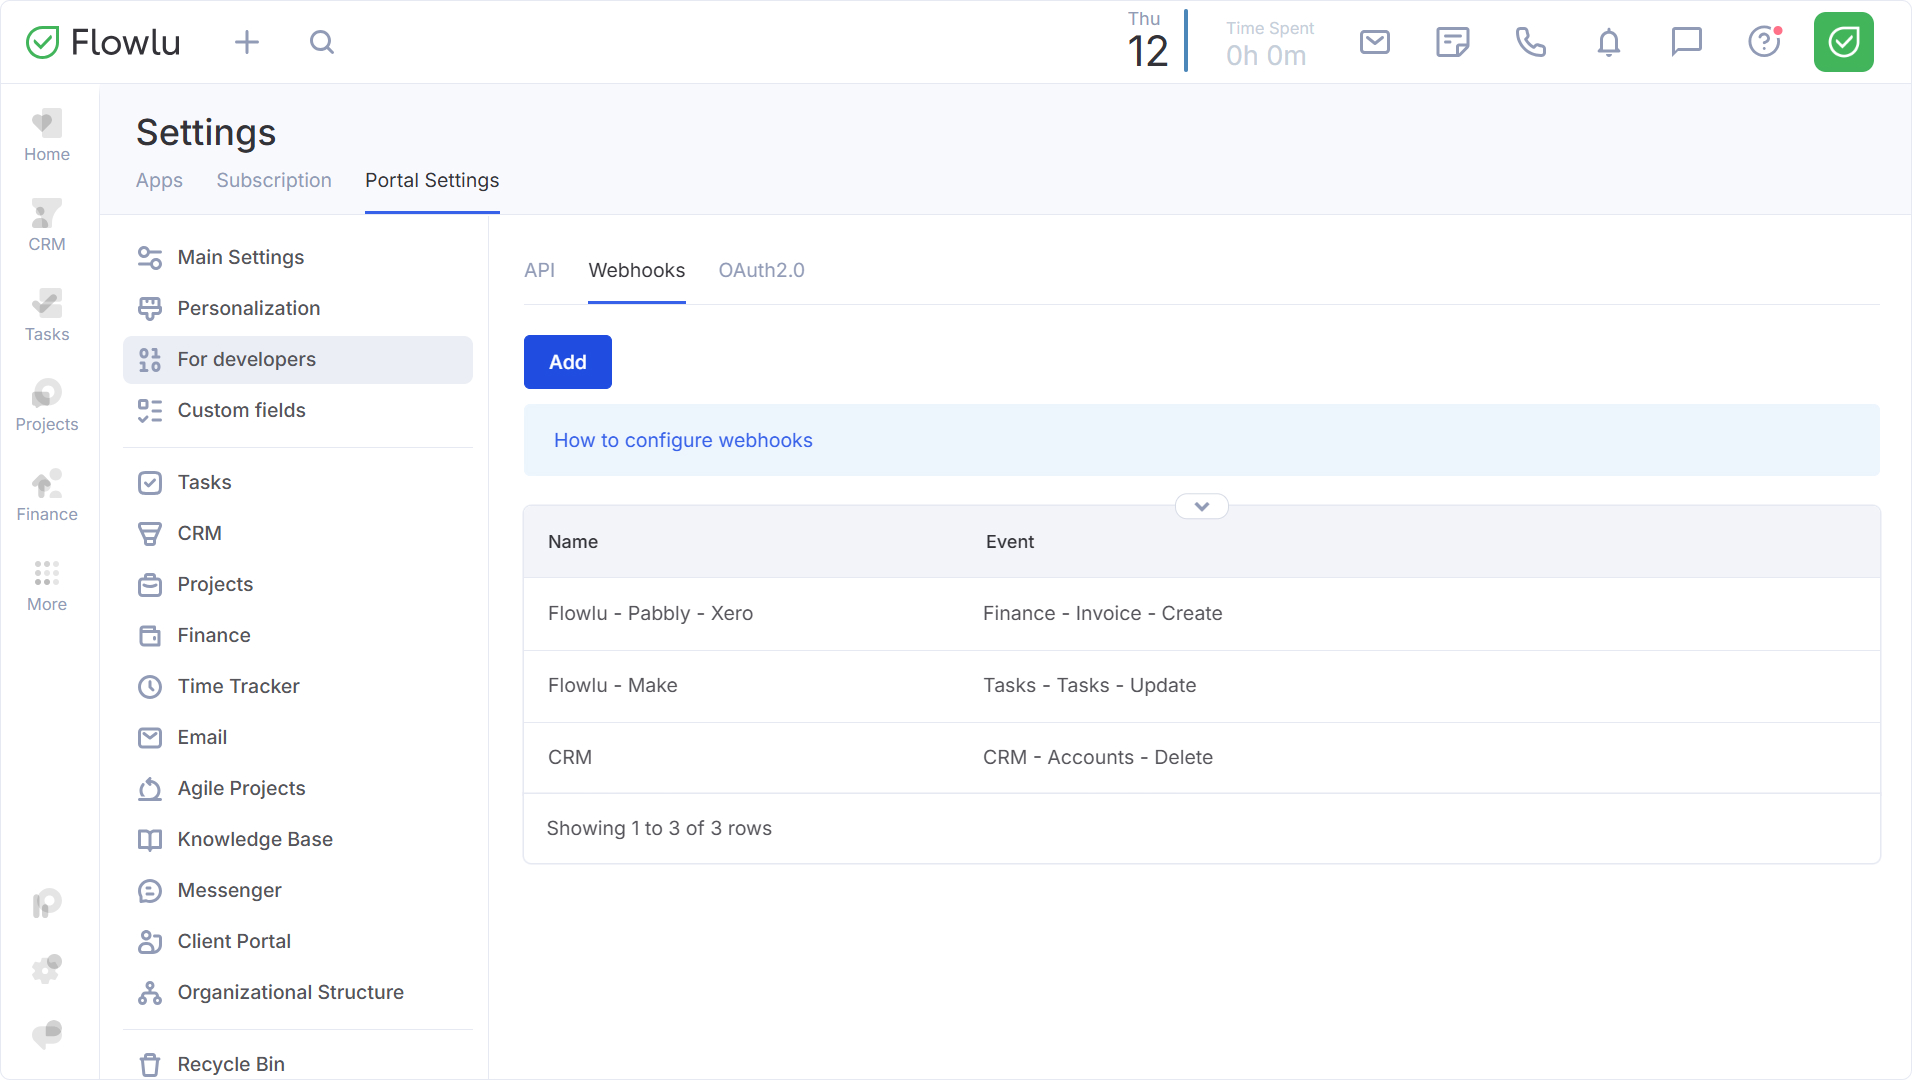Open the Subscription settings tab
The height and width of the screenshot is (1080, 1912).
pos(273,180)
